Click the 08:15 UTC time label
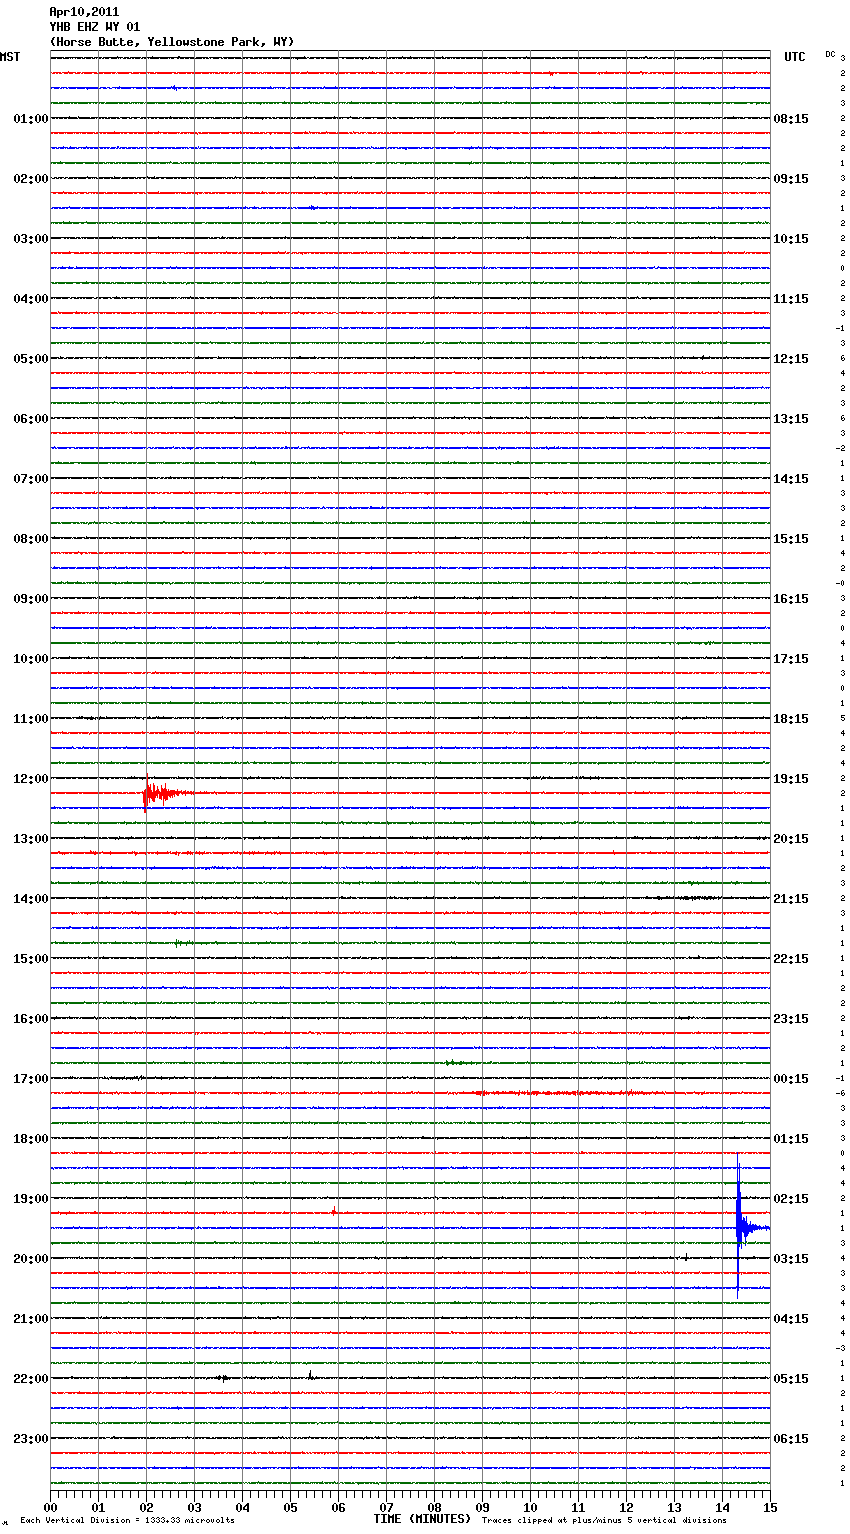 (x=791, y=119)
